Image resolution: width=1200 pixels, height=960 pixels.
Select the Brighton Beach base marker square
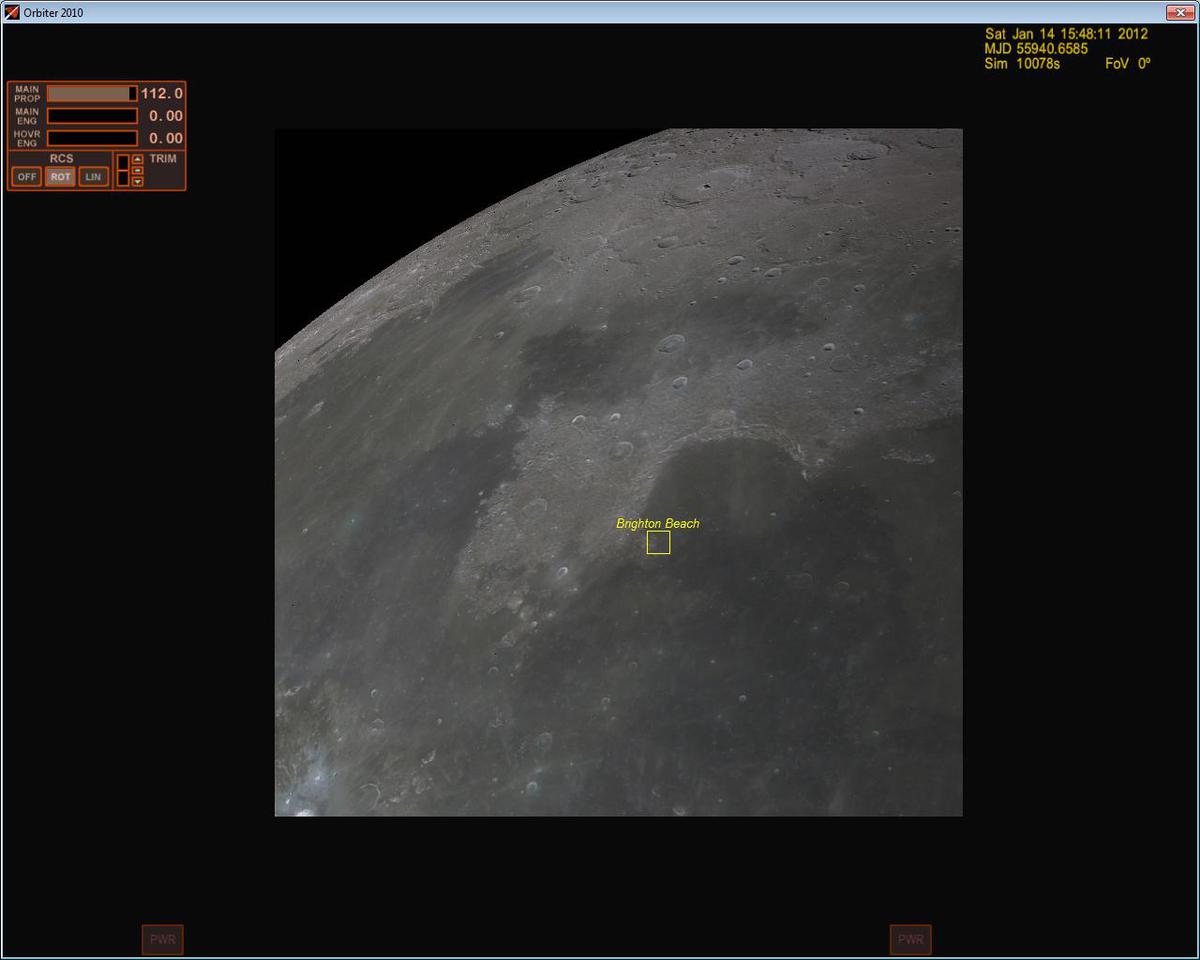(x=658, y=542)
